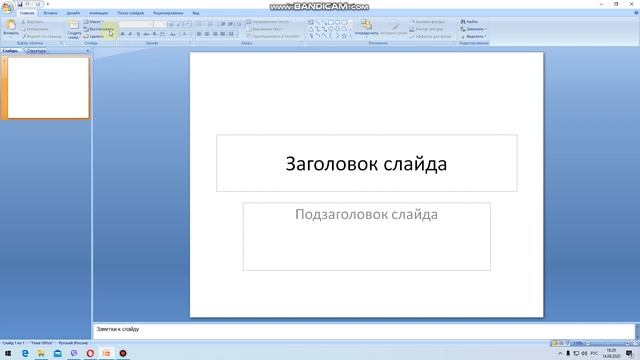Open Shape Outline (Контур фигуры) dropdown
Viewport: 640px width, 360px height.
point(427,29)
